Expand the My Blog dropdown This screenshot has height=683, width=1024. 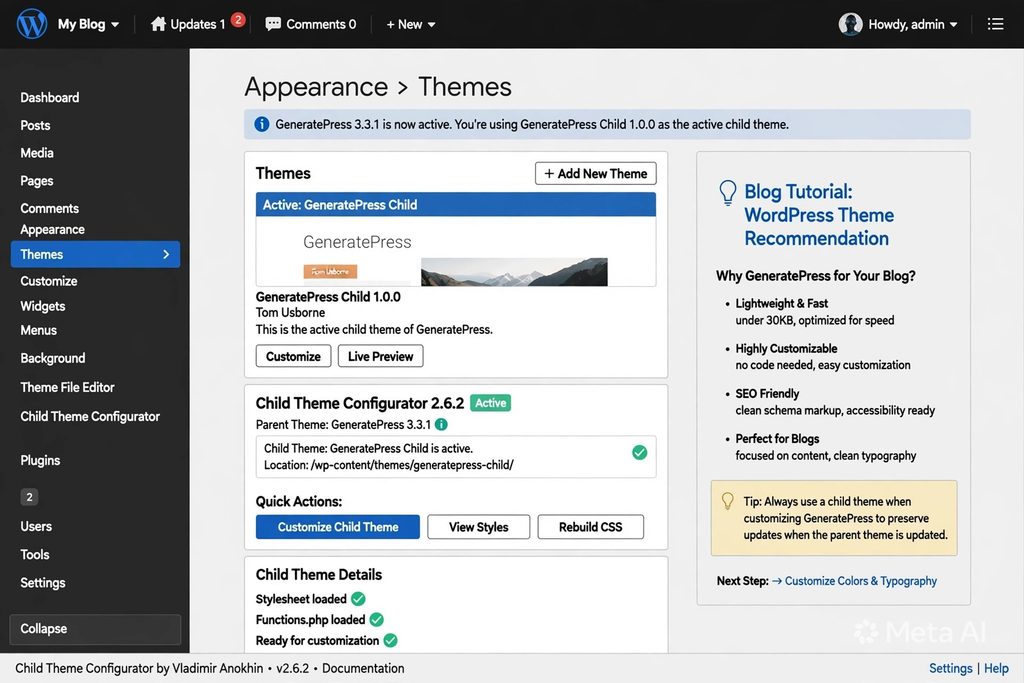[x=88, y=24]
